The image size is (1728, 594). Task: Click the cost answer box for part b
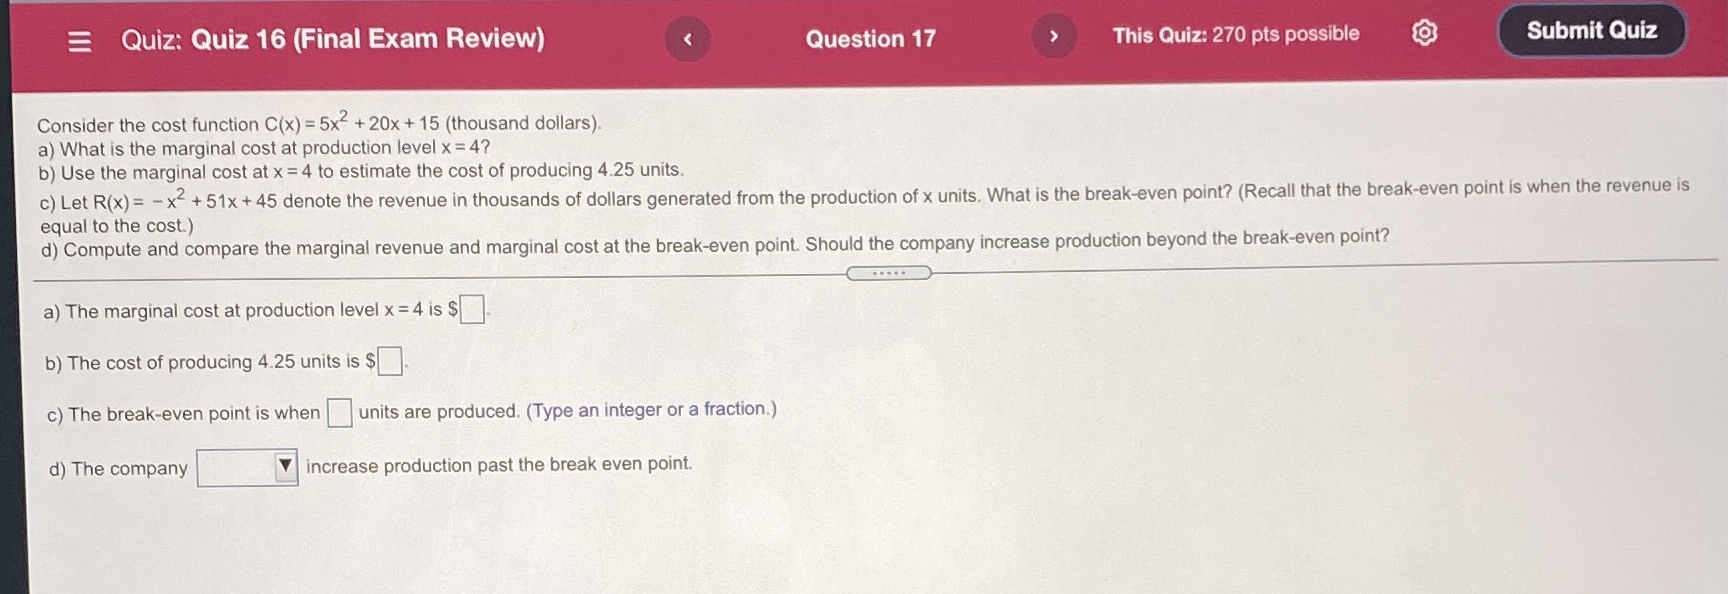(x=389, y=362)
